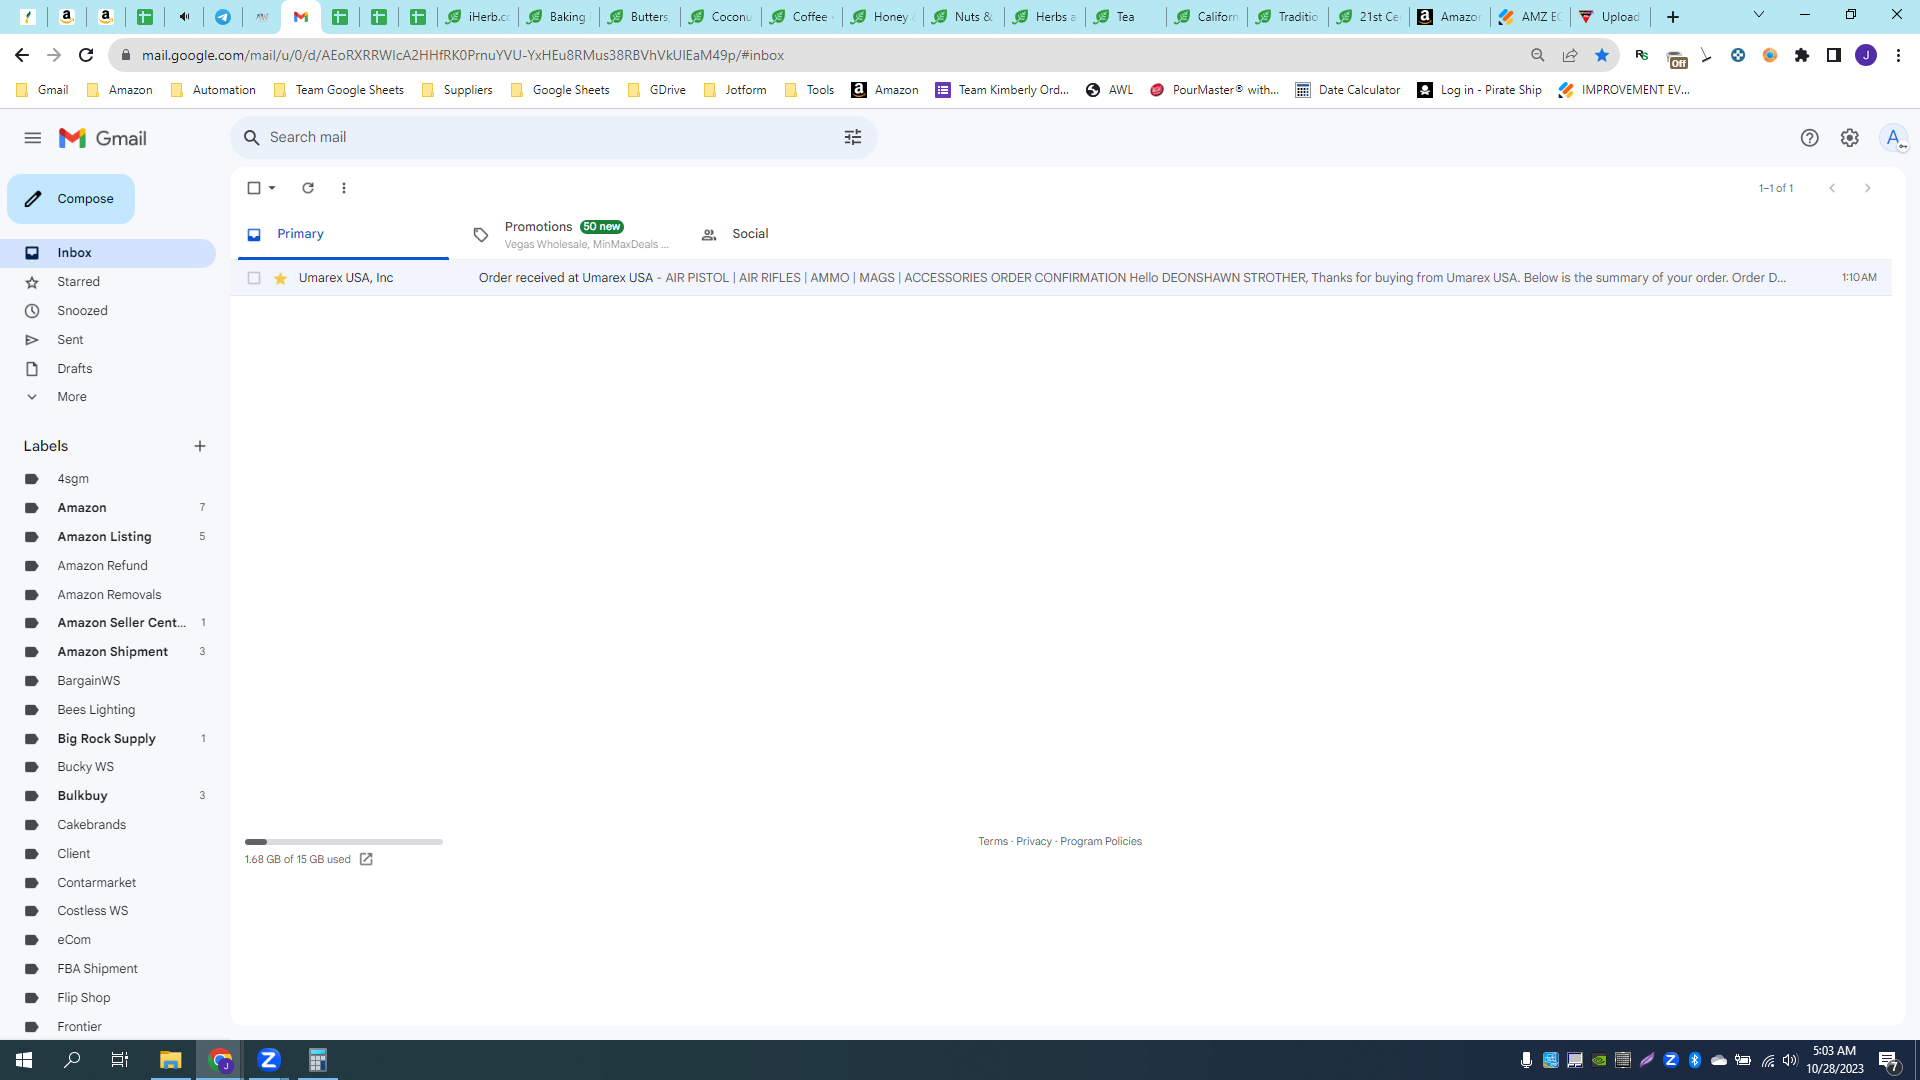
Task: Open the Support help icon
Action: (x=1809, y=138)
